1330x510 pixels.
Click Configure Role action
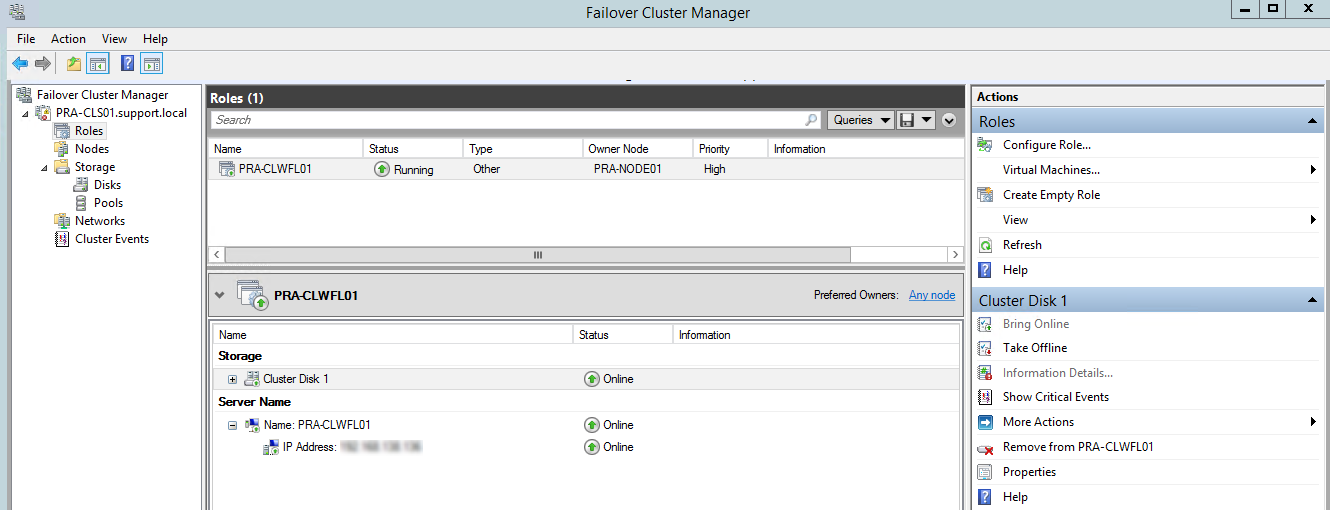(1047, 145)
